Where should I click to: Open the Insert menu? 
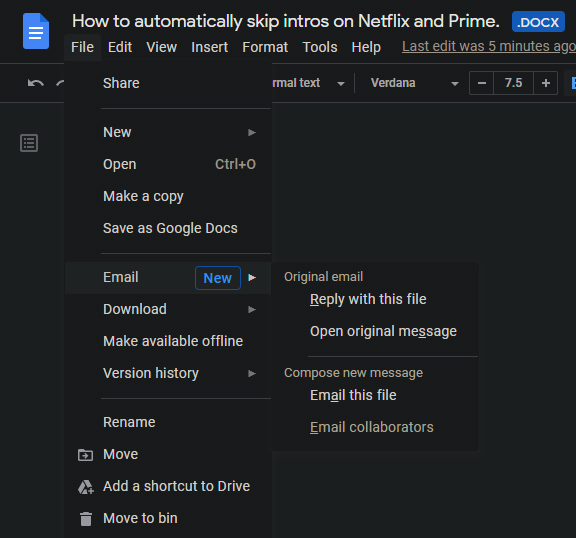[209, 47]
